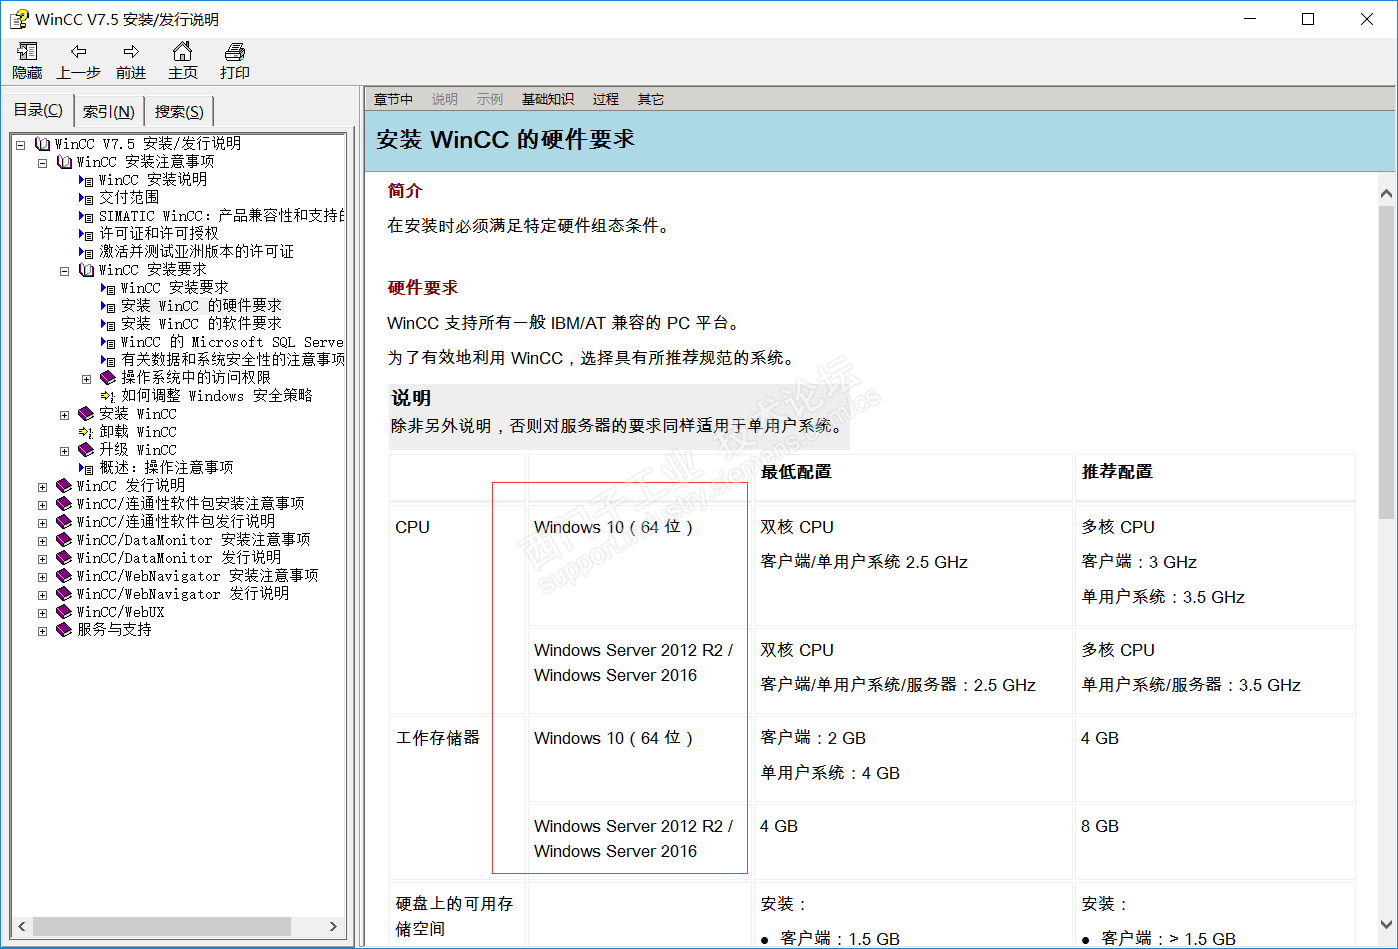Expand the WinCC 发行说明 tree node
This screenshot has width=1398, height=949.
41,485
